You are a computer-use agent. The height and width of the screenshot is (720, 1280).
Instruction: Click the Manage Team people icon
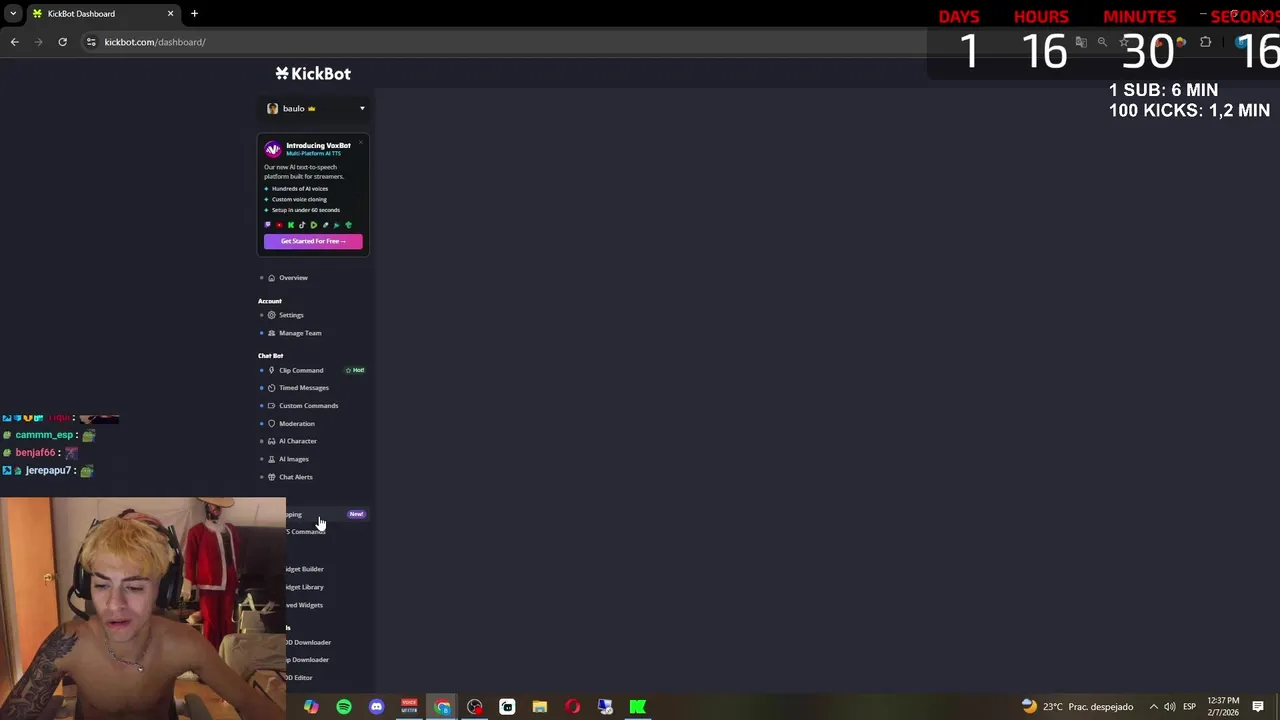coord(271,333)
